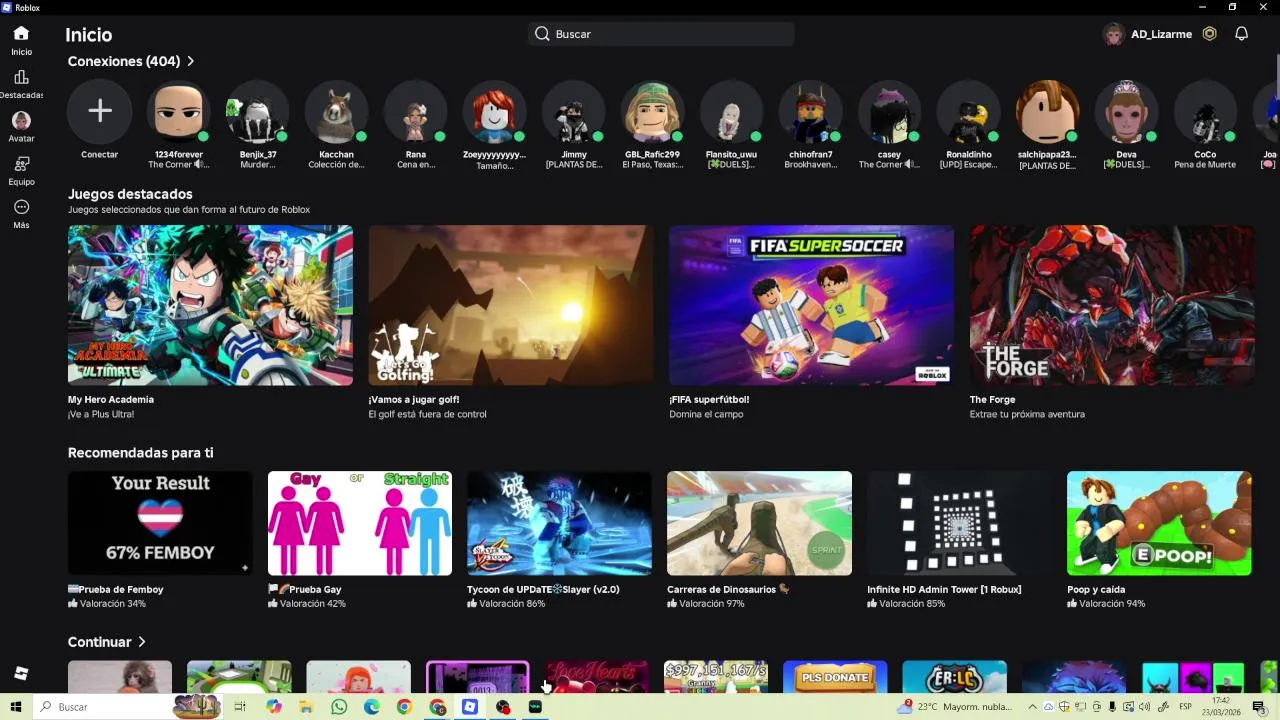
Task: Click 'My Hero Academia' title text
Action: click(111, 399)
